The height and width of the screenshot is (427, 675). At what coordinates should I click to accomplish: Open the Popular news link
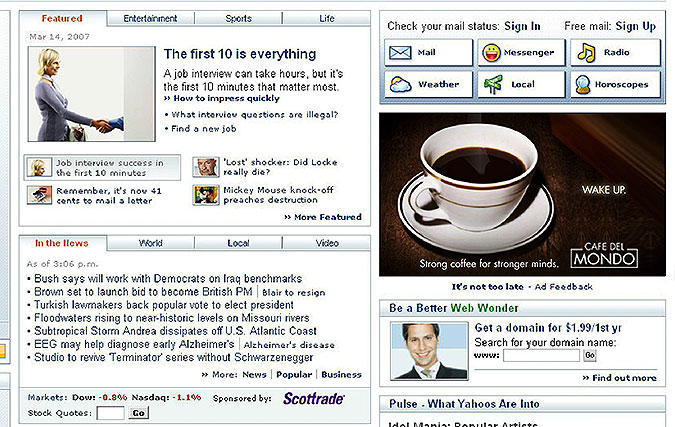[294, 374]
